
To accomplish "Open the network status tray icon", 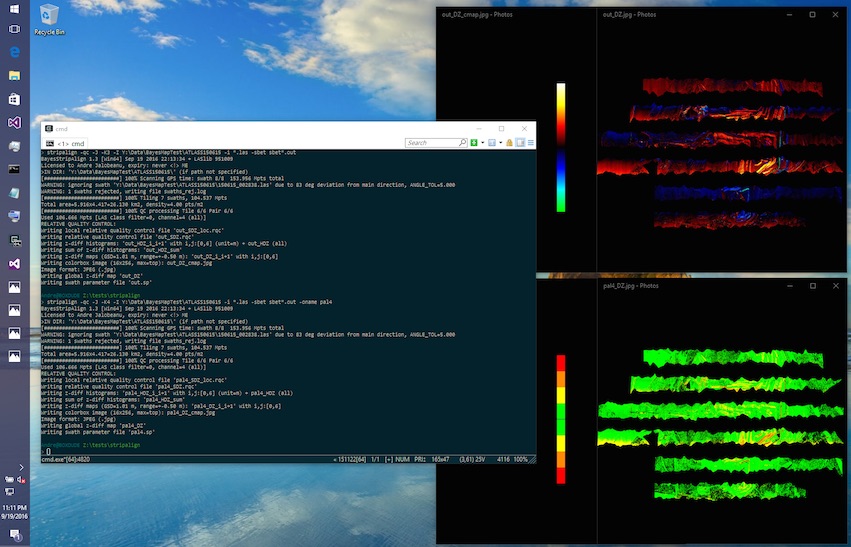I will click(x=10, y=491).
